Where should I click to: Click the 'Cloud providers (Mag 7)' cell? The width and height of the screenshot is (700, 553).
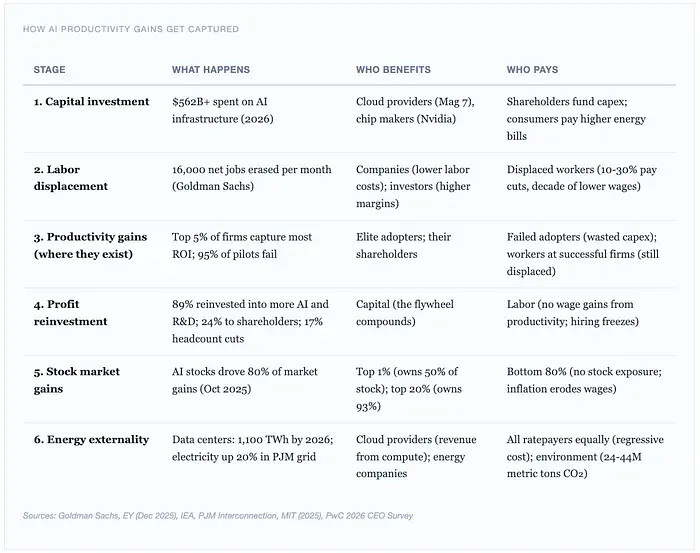point(416,110)
